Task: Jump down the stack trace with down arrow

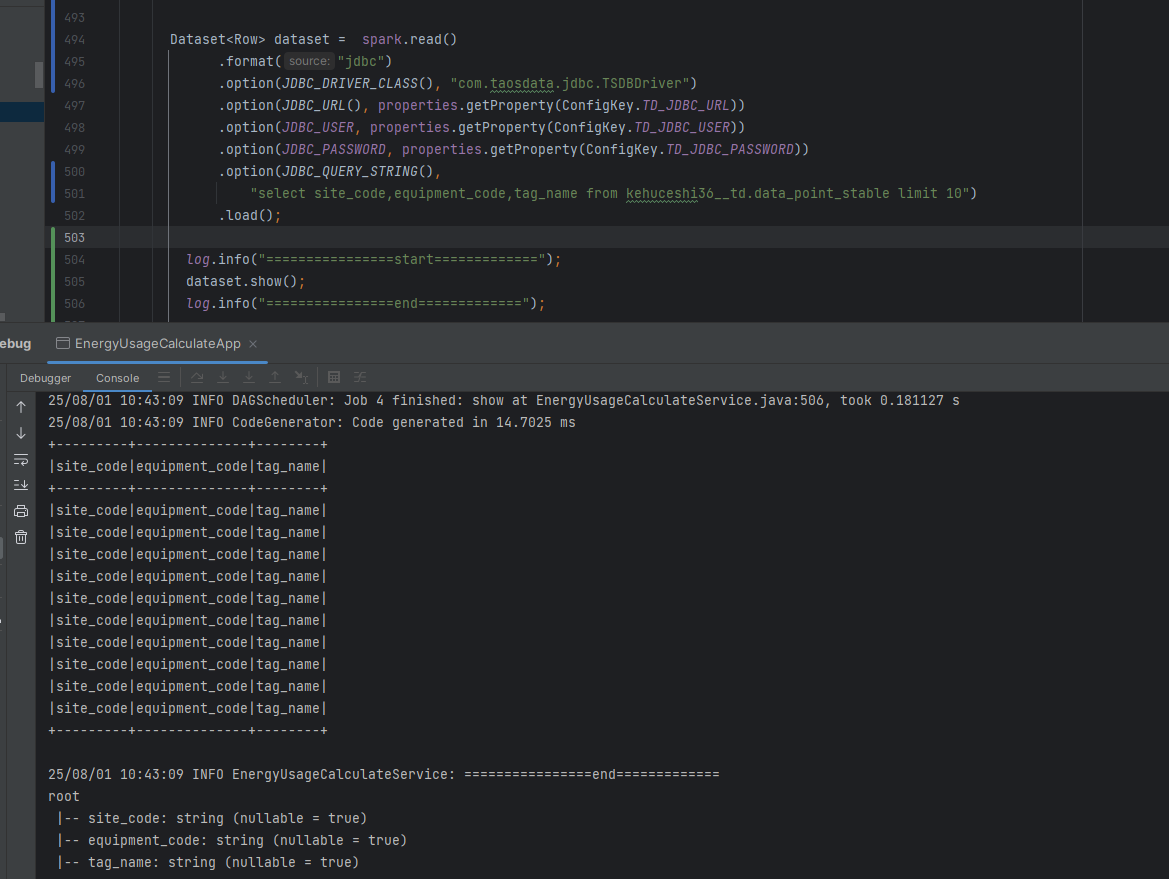Action: click(x=21, y=433)
